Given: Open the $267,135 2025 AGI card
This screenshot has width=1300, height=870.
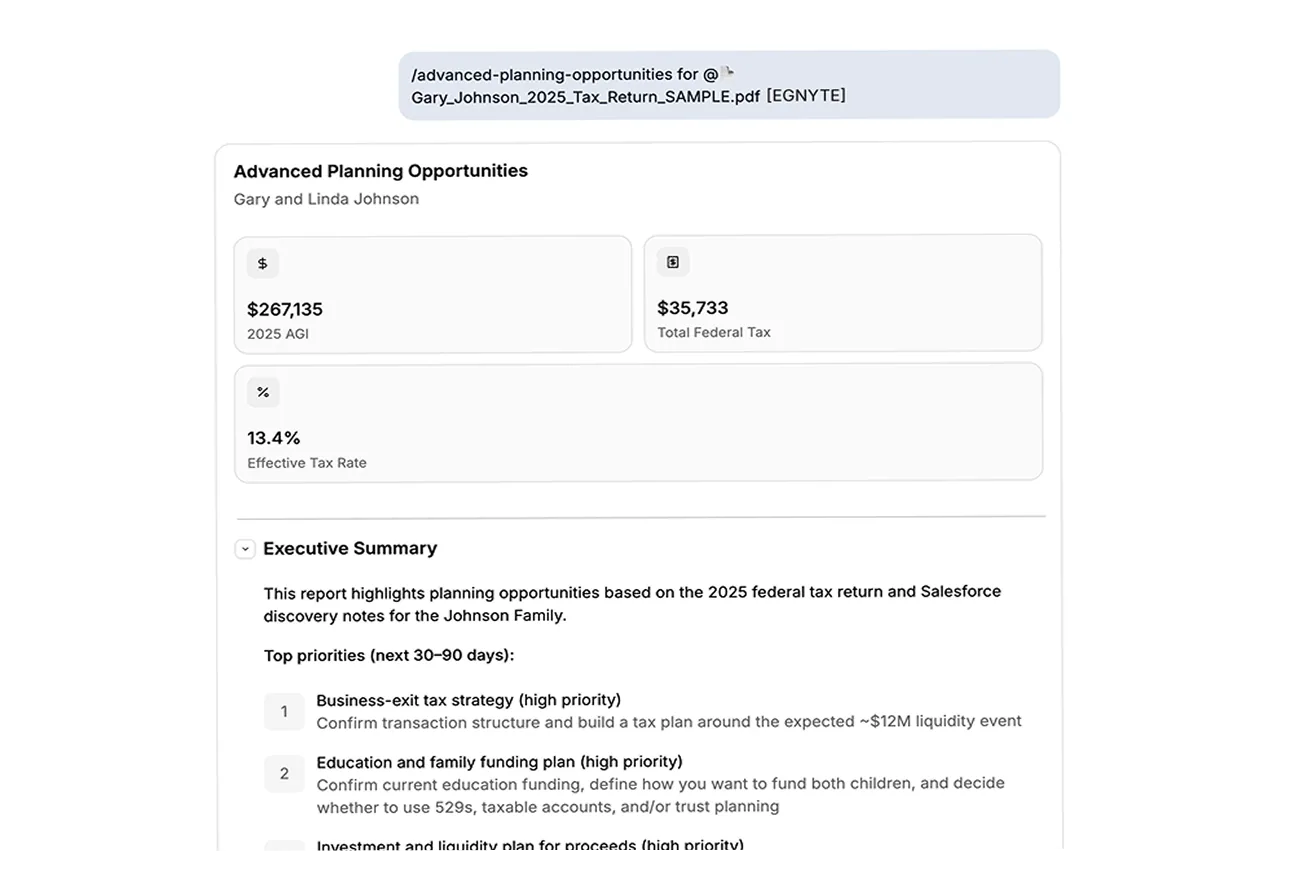Looking at the screenshot, I should (x=433, y=294).
